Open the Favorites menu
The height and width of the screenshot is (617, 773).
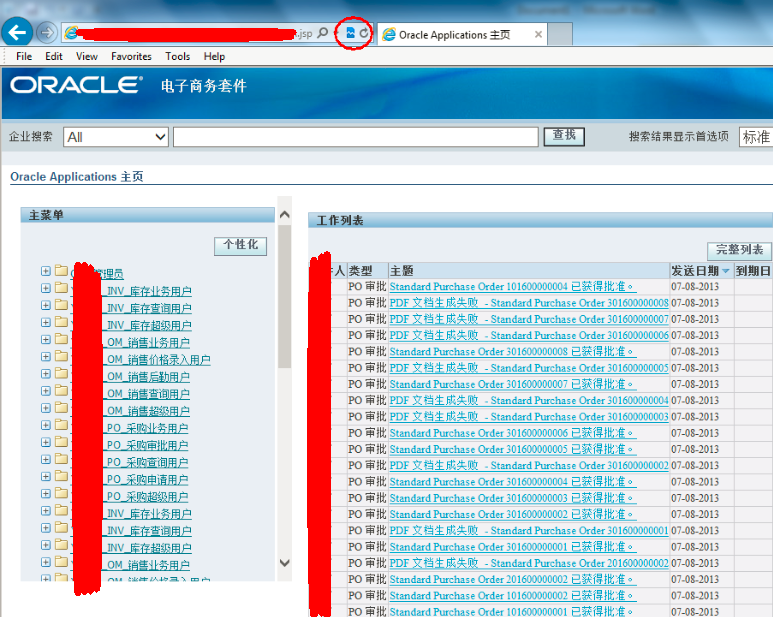pos(131,56)
